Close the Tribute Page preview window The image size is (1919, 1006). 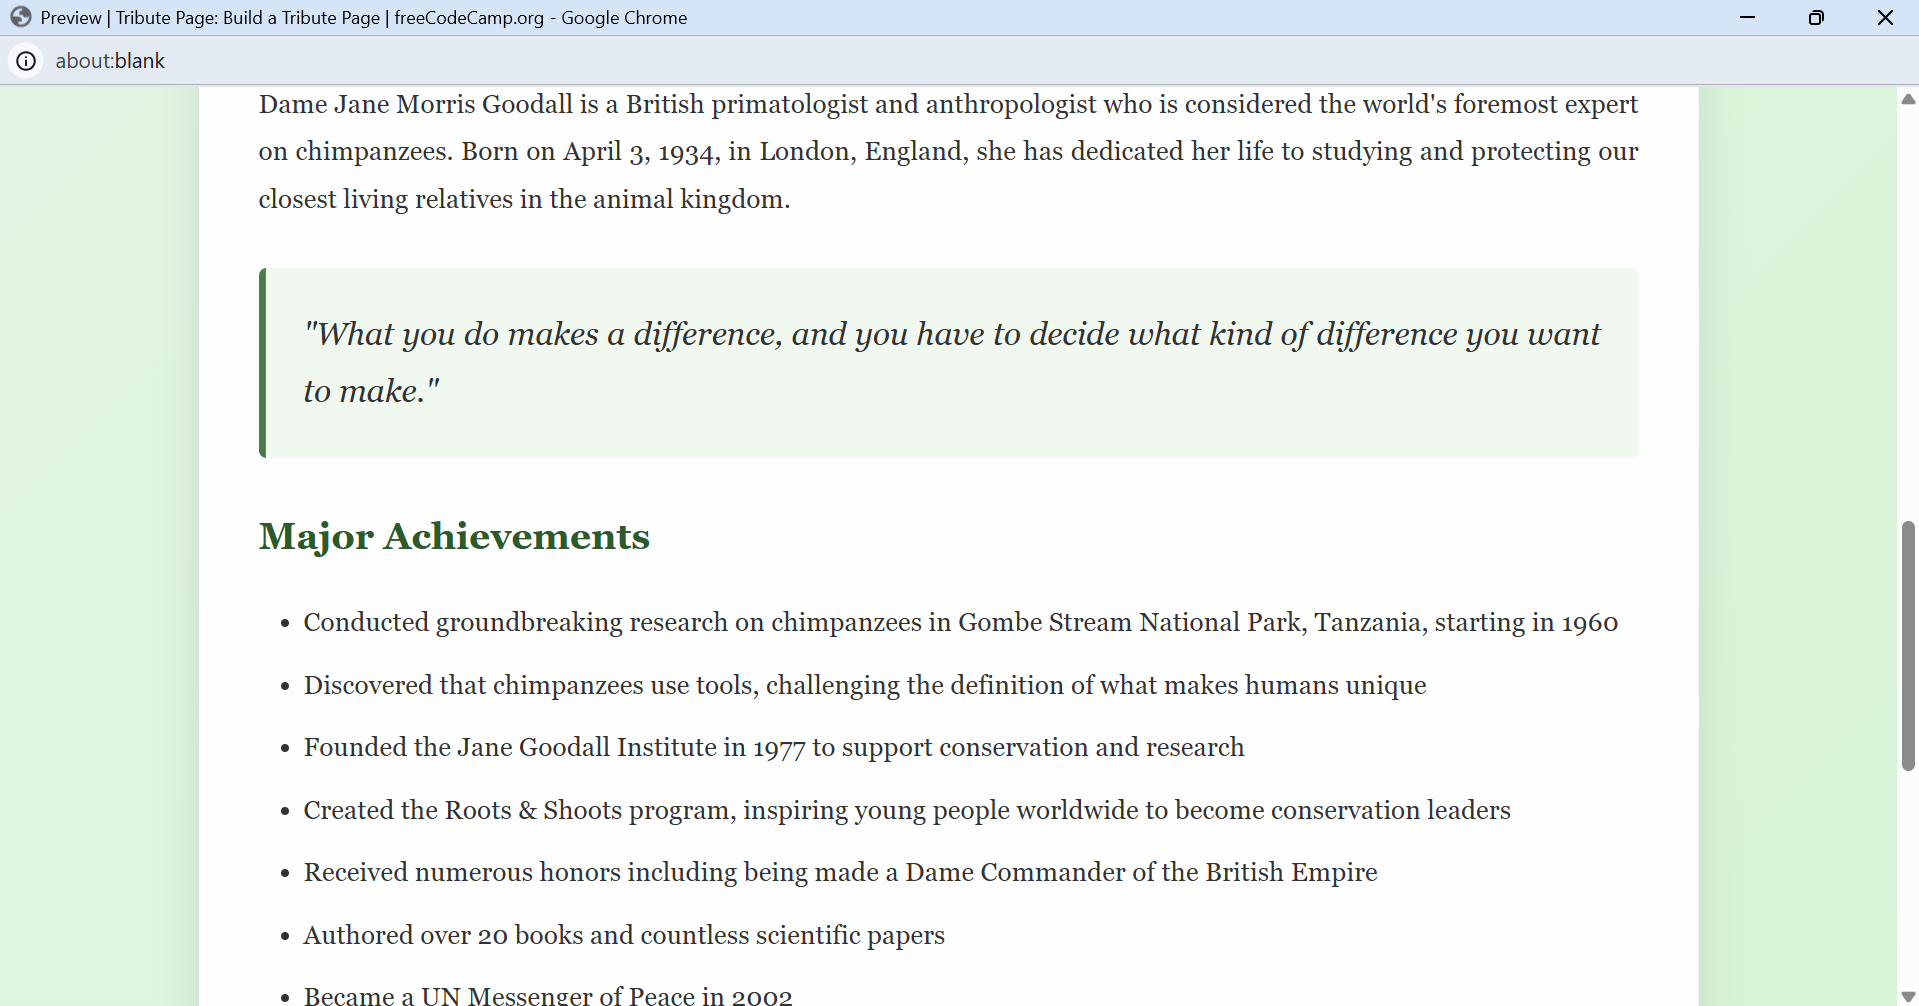(x=1885, y=17)
